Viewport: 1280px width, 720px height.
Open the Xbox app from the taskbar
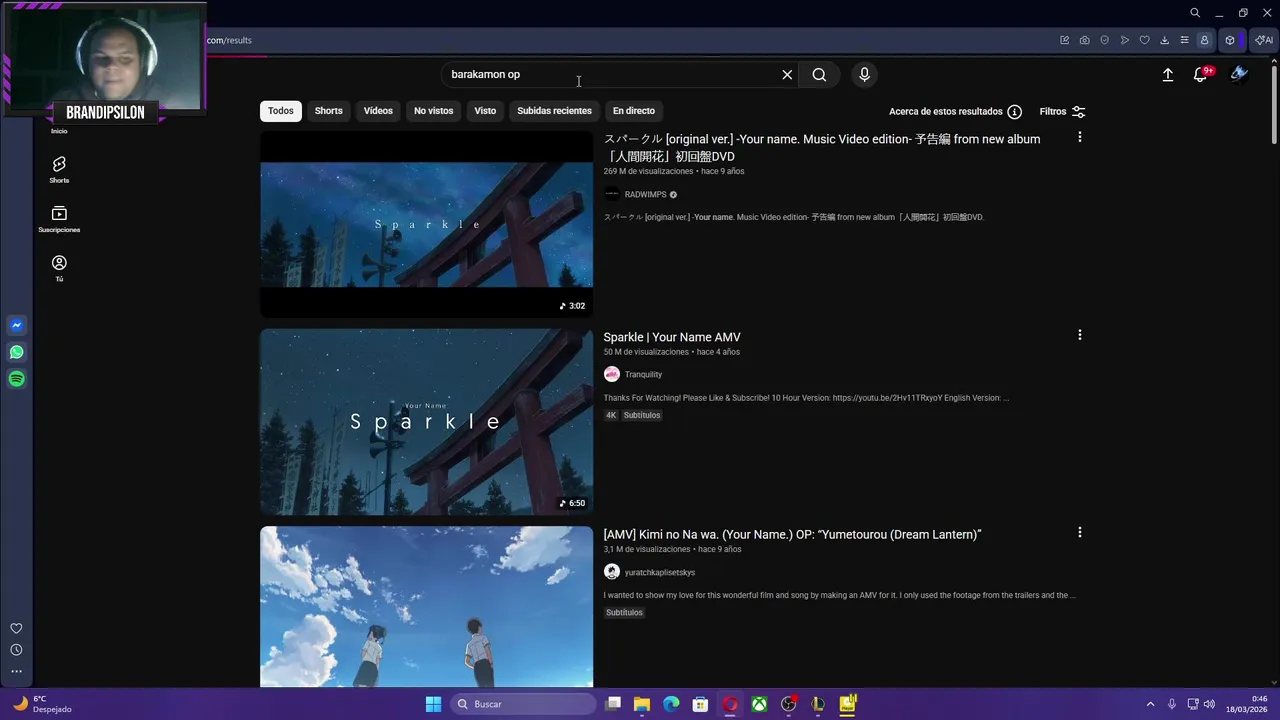pos(760,704)
